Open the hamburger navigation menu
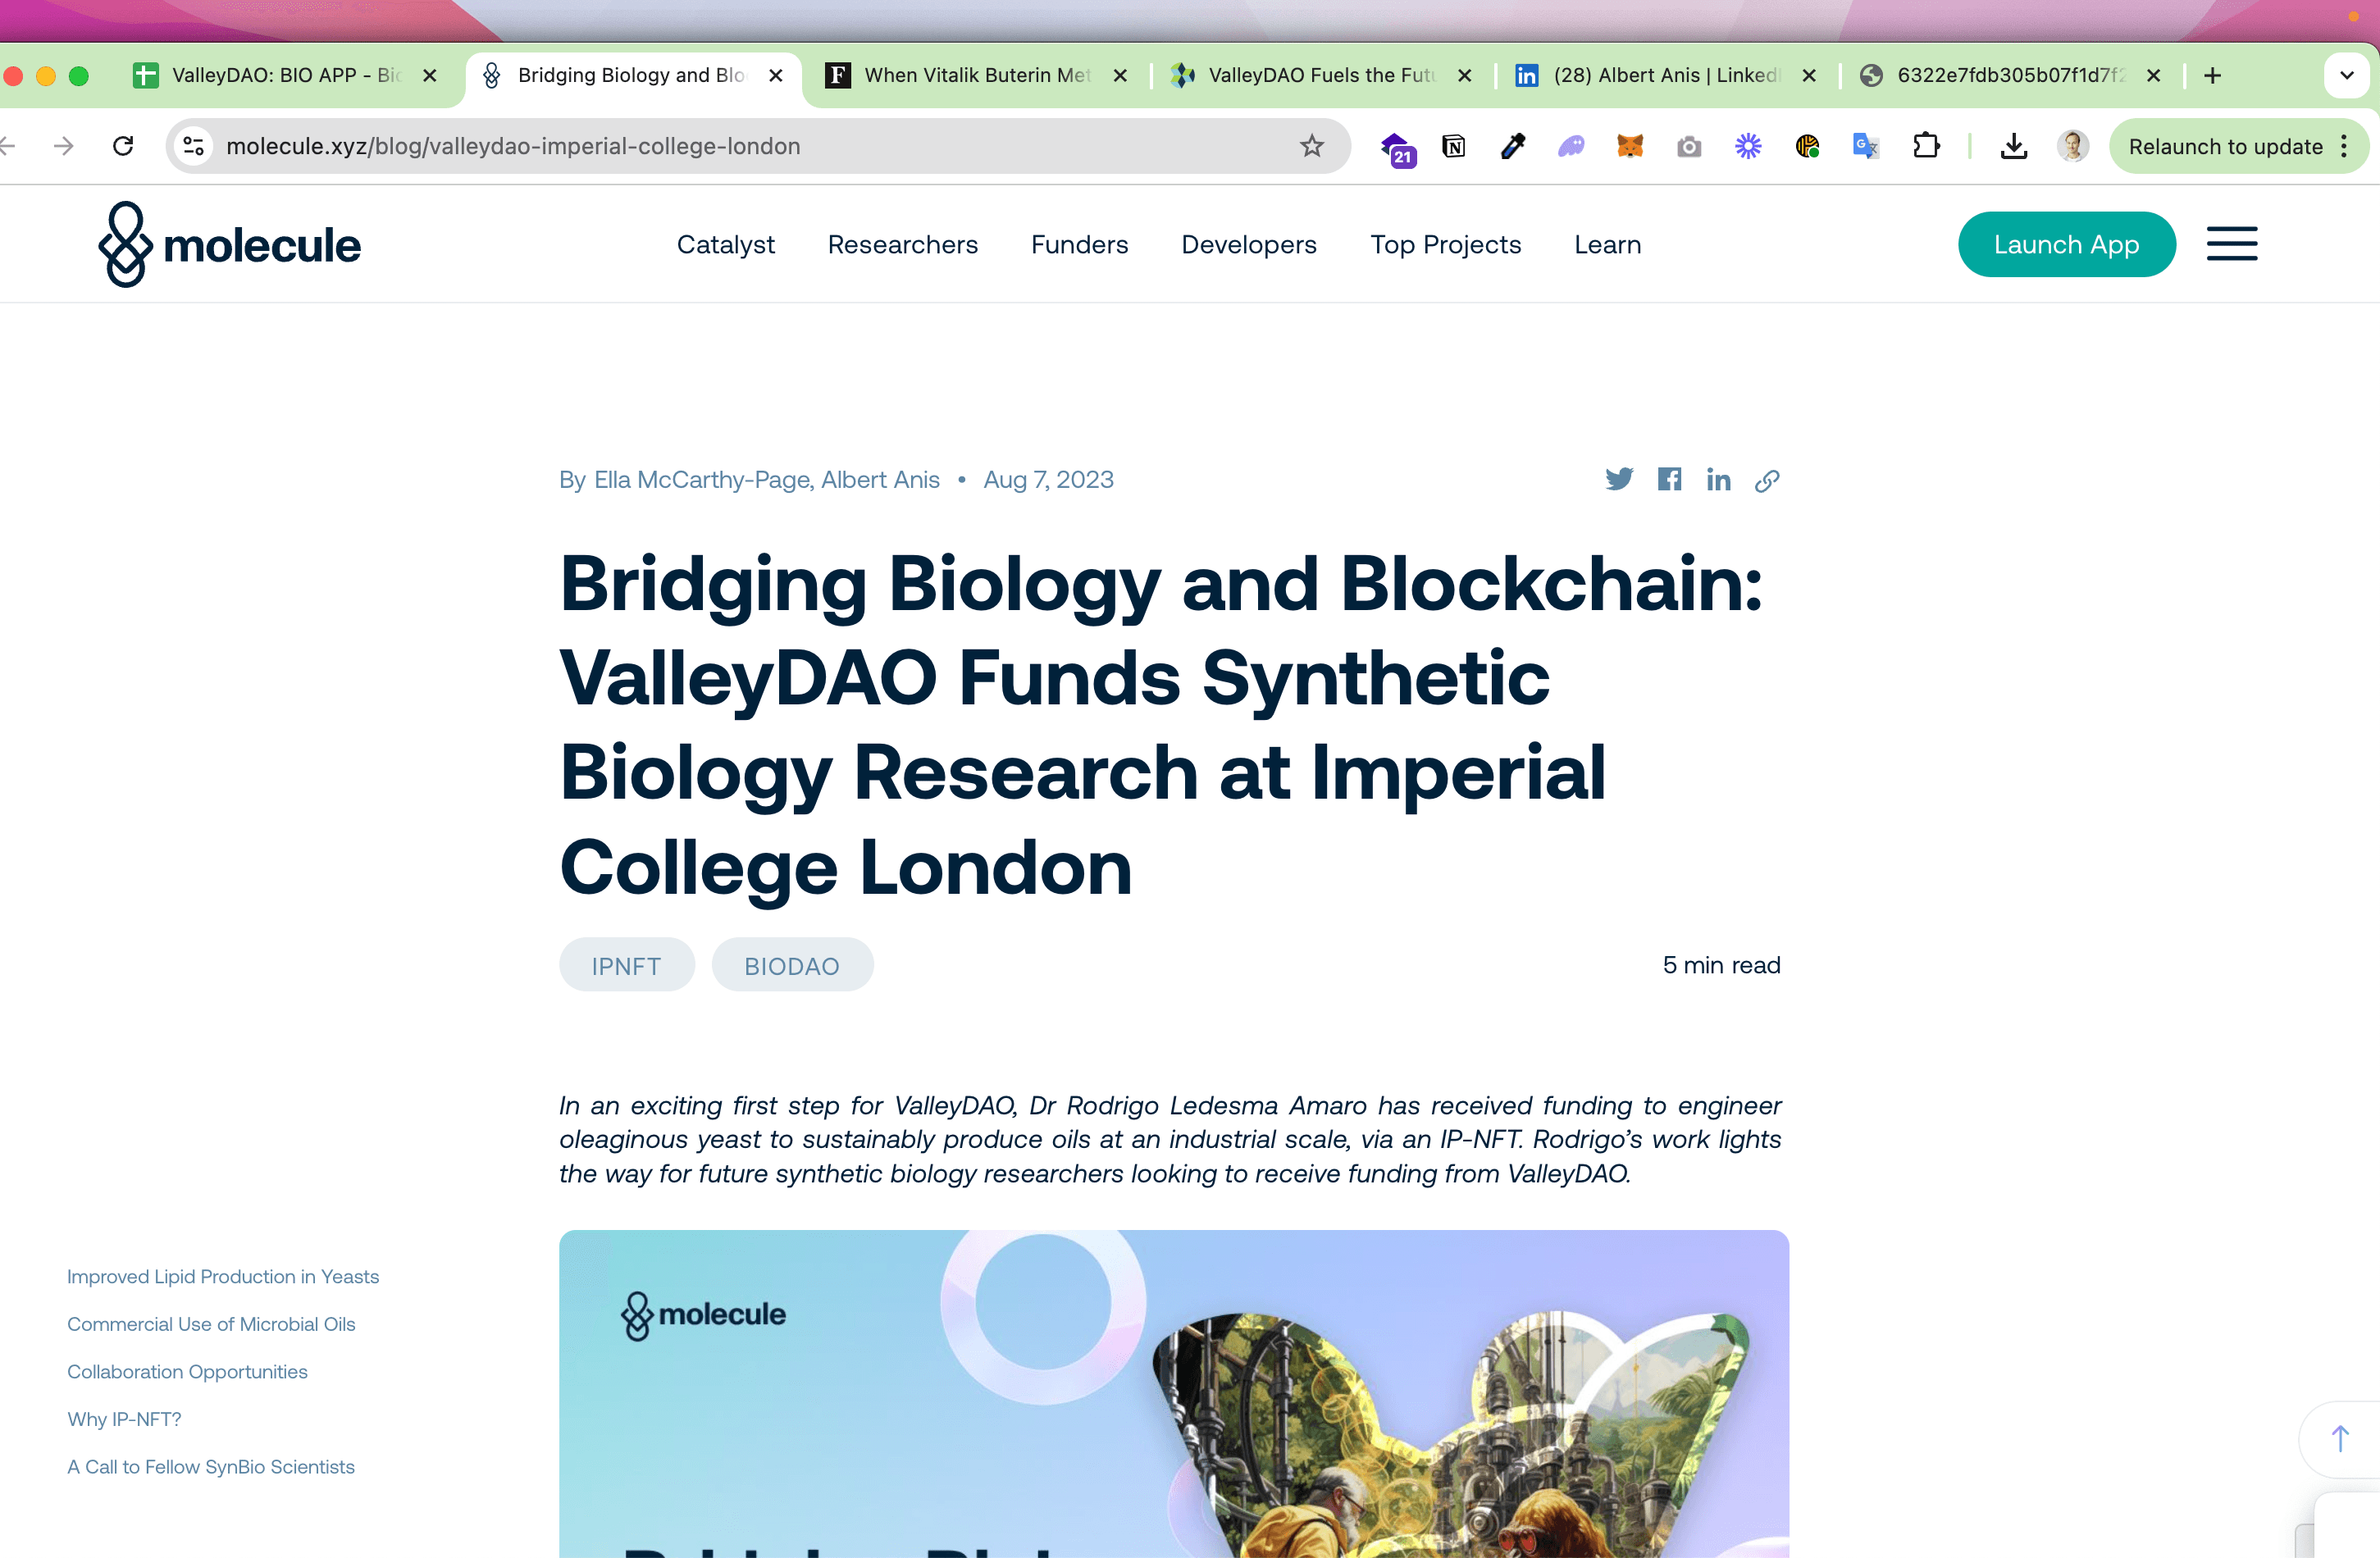The width and height of the screenshot is (2380, 1558). point(2231,244)
